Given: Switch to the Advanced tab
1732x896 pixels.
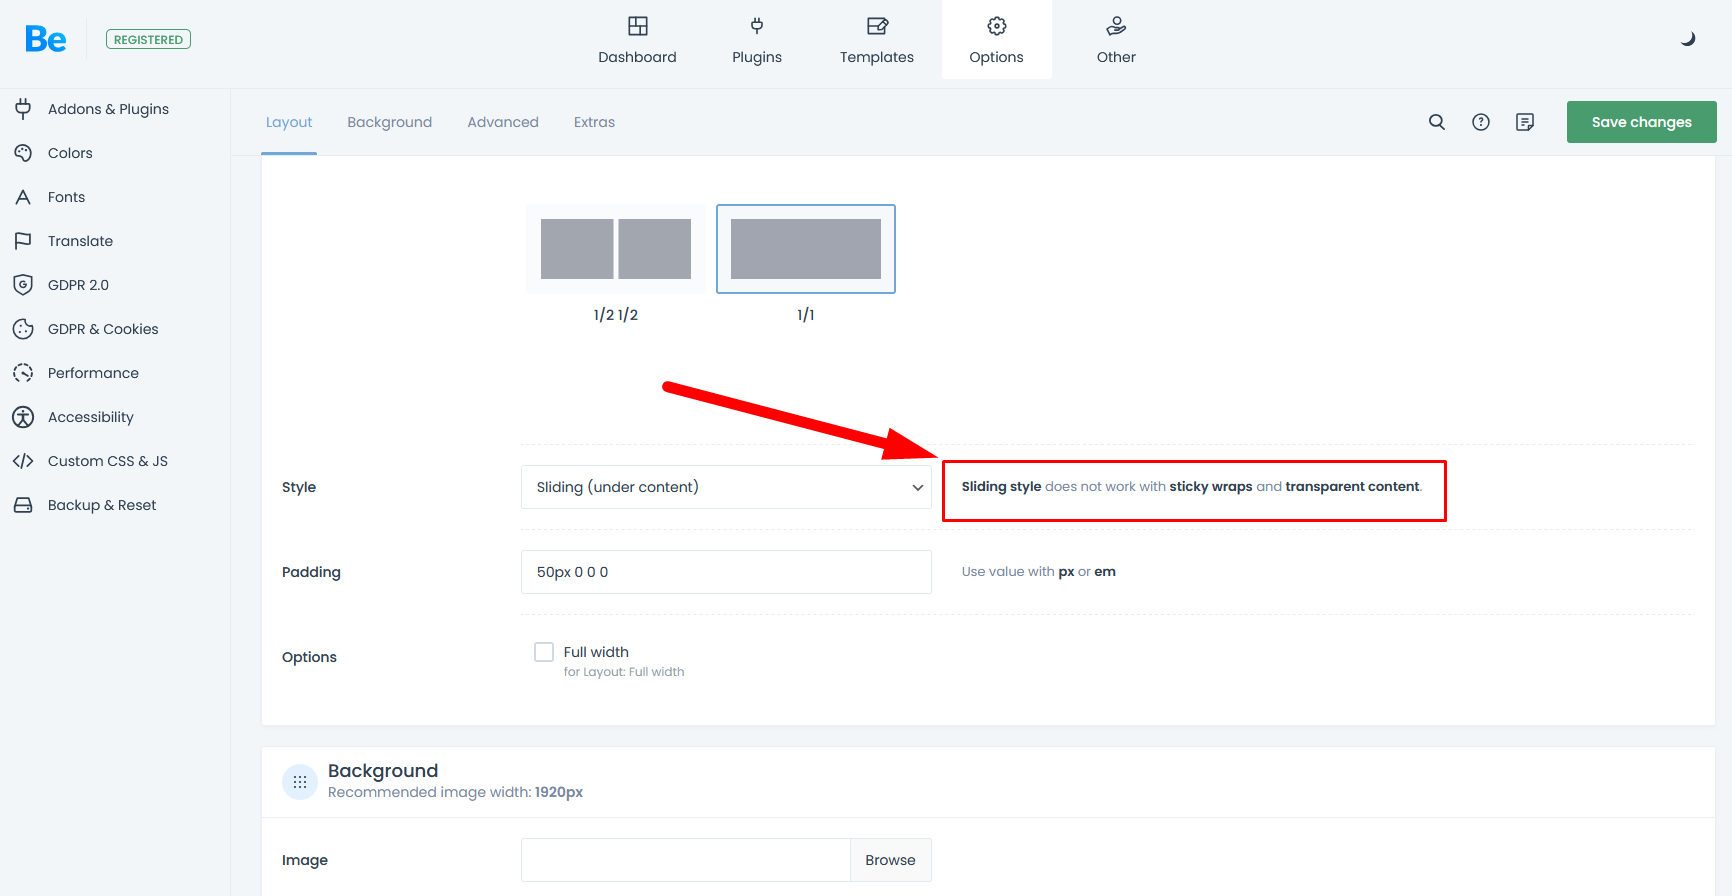Looking at the screenshot, I should 503,122.
